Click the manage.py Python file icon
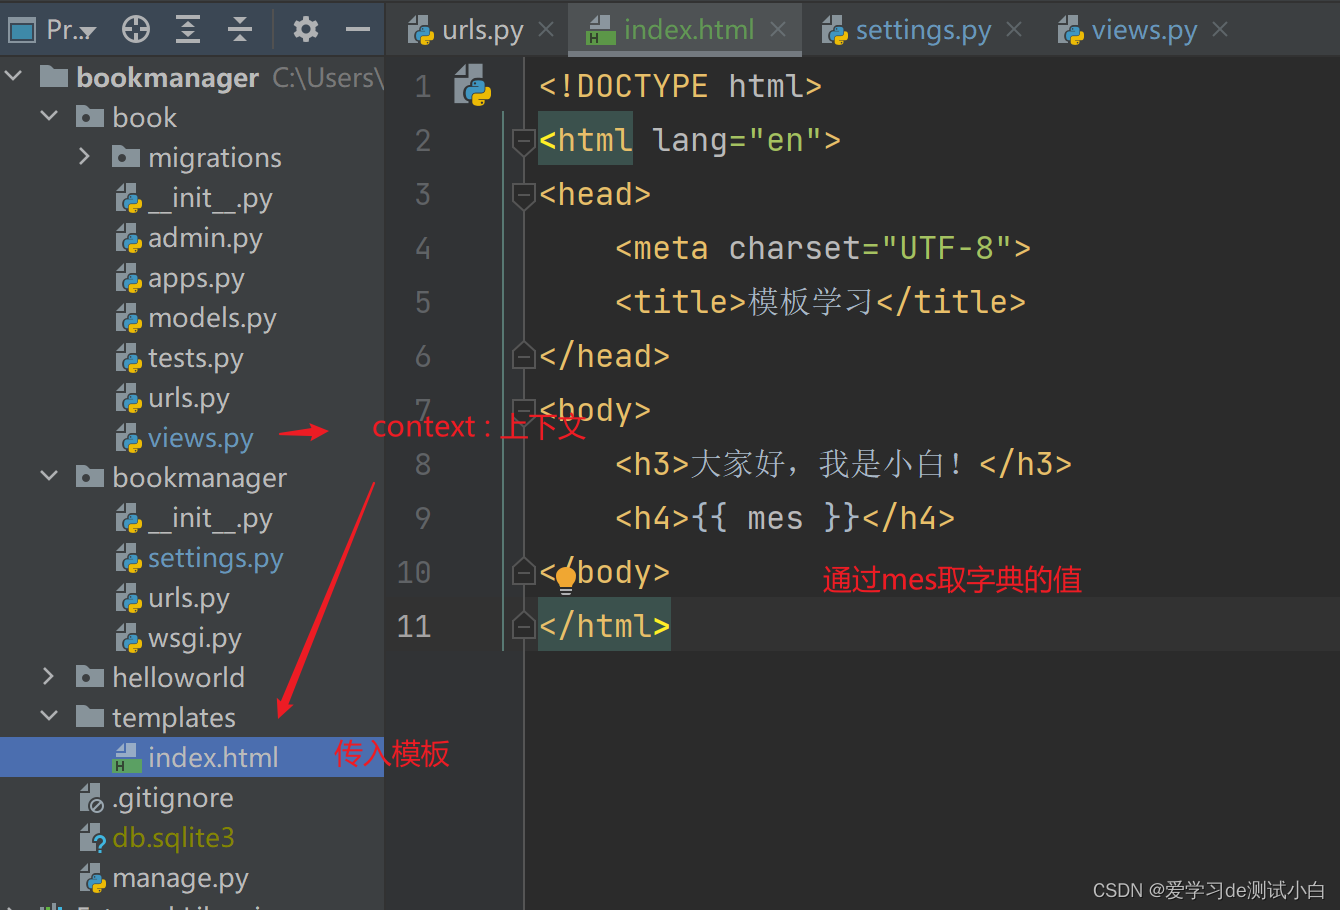The width and height of the screenshot is (1340, 910). click(x=92, y=878)
